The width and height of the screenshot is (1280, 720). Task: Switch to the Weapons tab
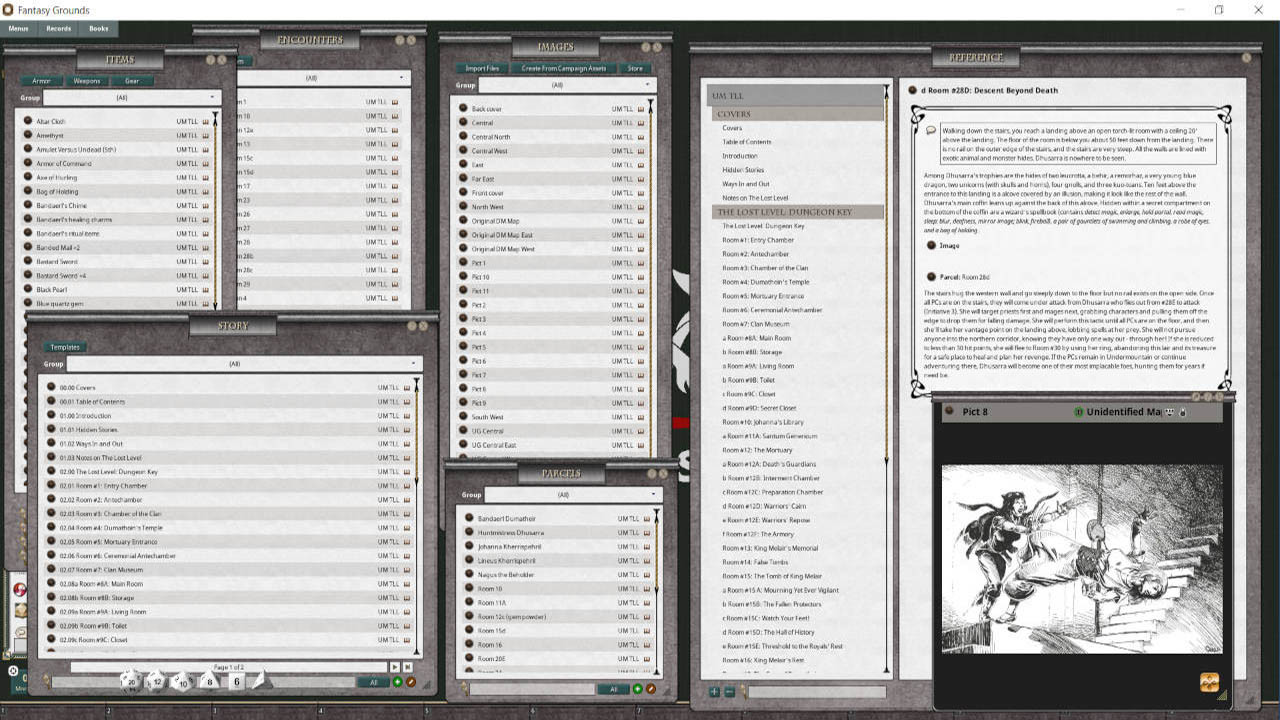(x=86, y=80)
